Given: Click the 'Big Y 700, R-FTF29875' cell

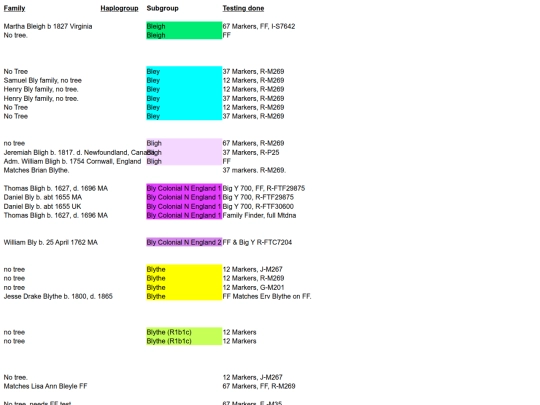Looking at the screenshot, I should [258, 197].
